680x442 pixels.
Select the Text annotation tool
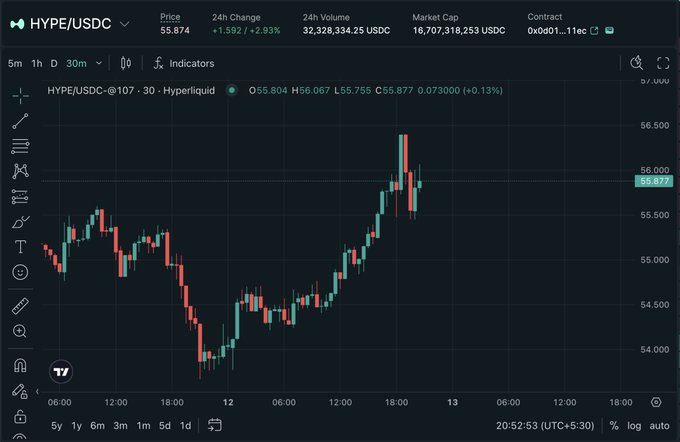click(x=20, y=247)
